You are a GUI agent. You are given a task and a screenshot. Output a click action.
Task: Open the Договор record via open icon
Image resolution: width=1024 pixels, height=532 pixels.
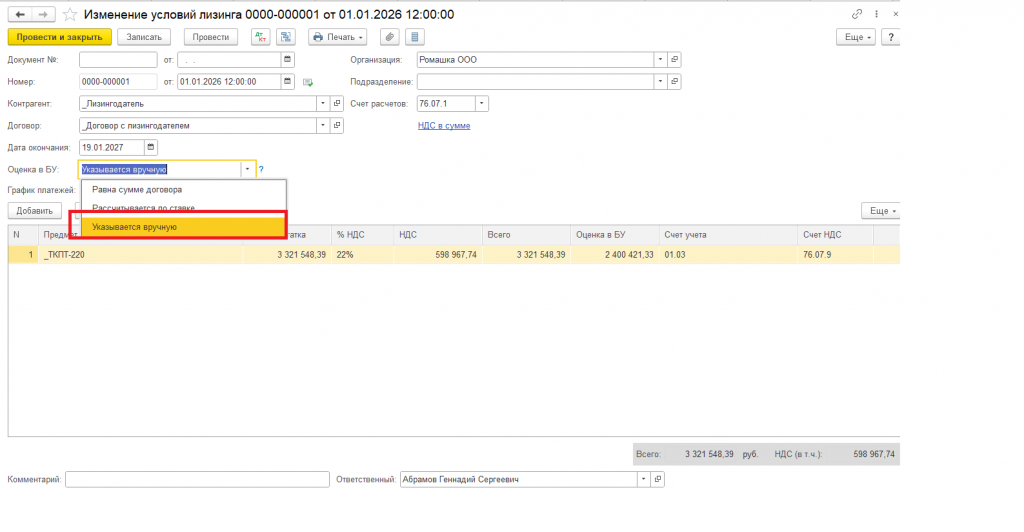tap(337, 125)
